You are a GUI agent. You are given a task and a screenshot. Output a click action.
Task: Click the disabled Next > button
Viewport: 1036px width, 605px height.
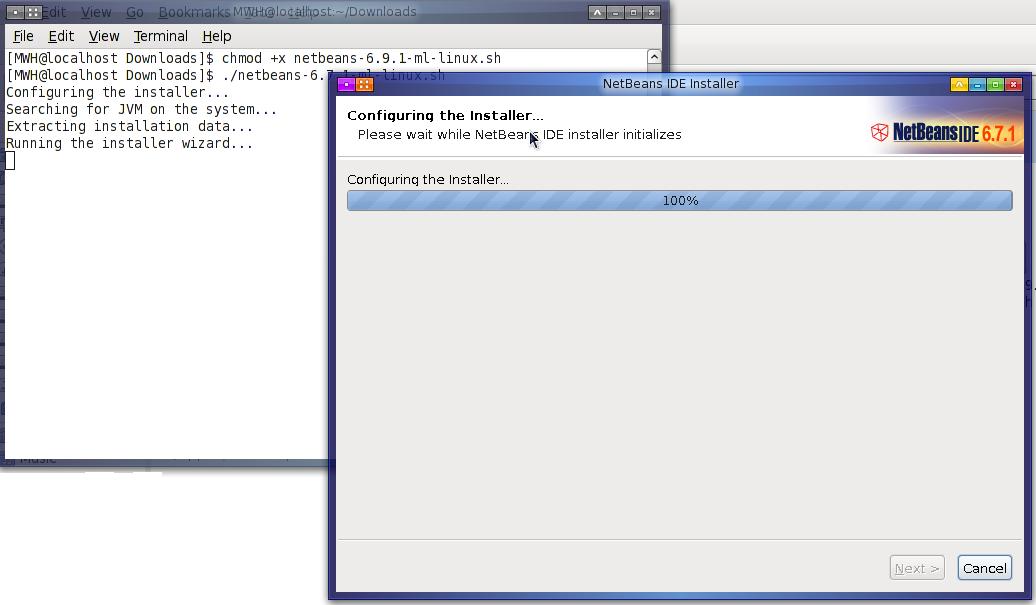point(917,568)
